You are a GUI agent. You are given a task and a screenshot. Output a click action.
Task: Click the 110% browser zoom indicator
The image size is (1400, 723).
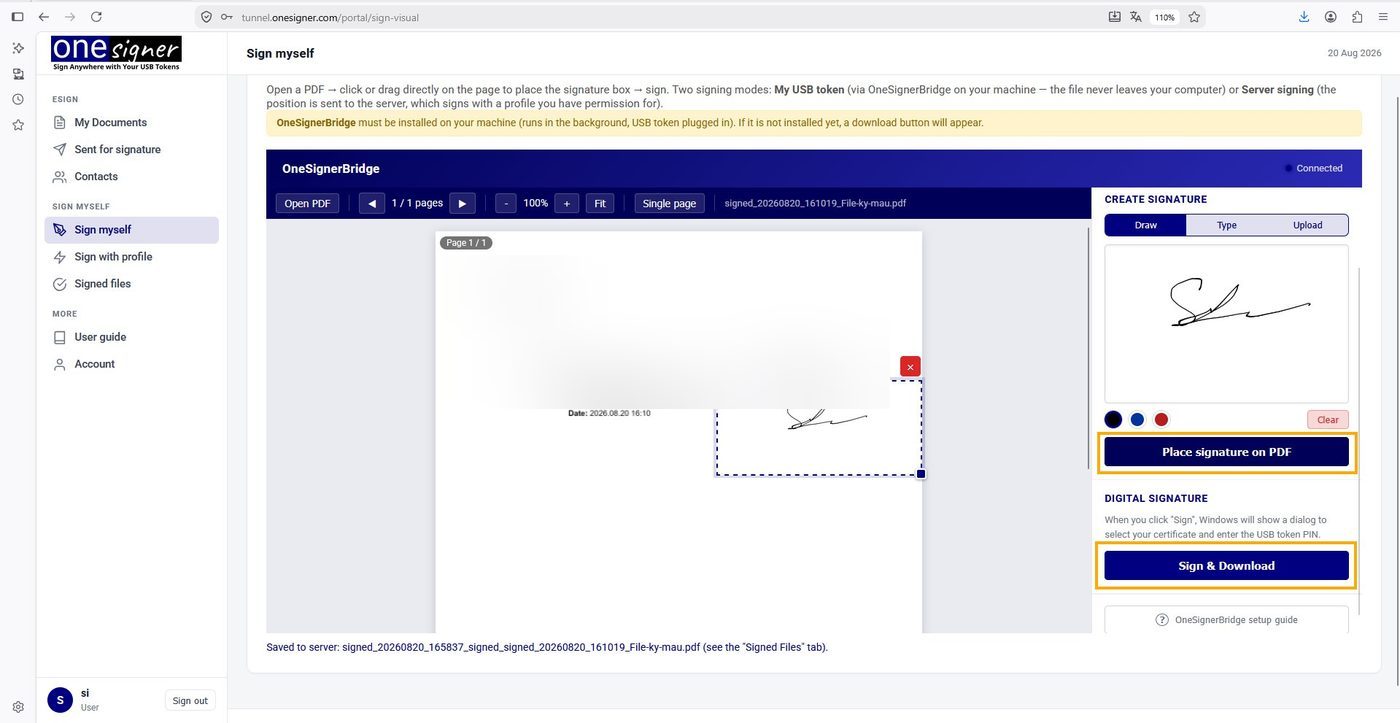pyautogui.click(x=1165, y=17)
